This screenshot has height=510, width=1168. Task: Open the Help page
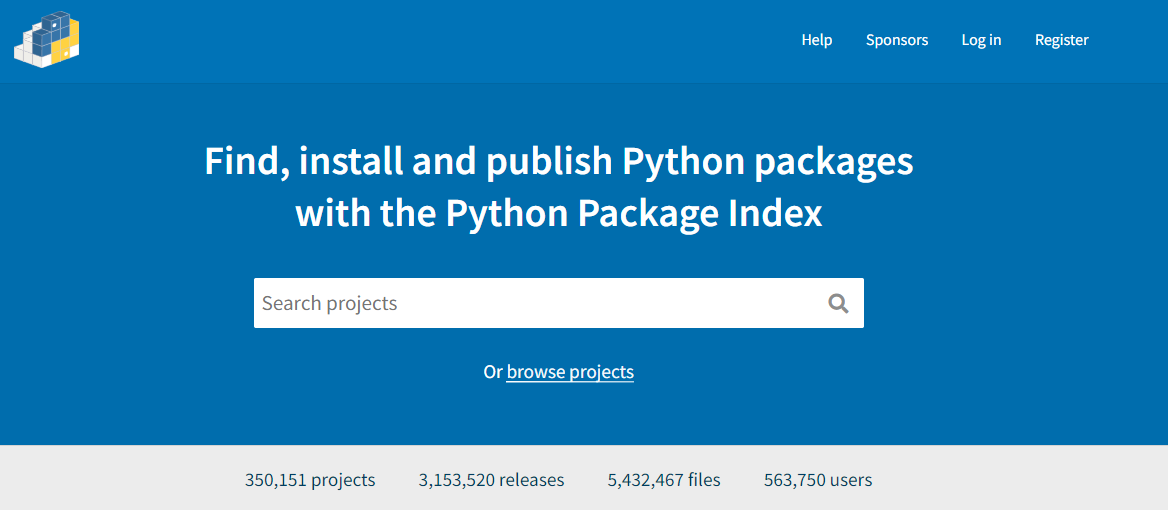tap(816, 40)
